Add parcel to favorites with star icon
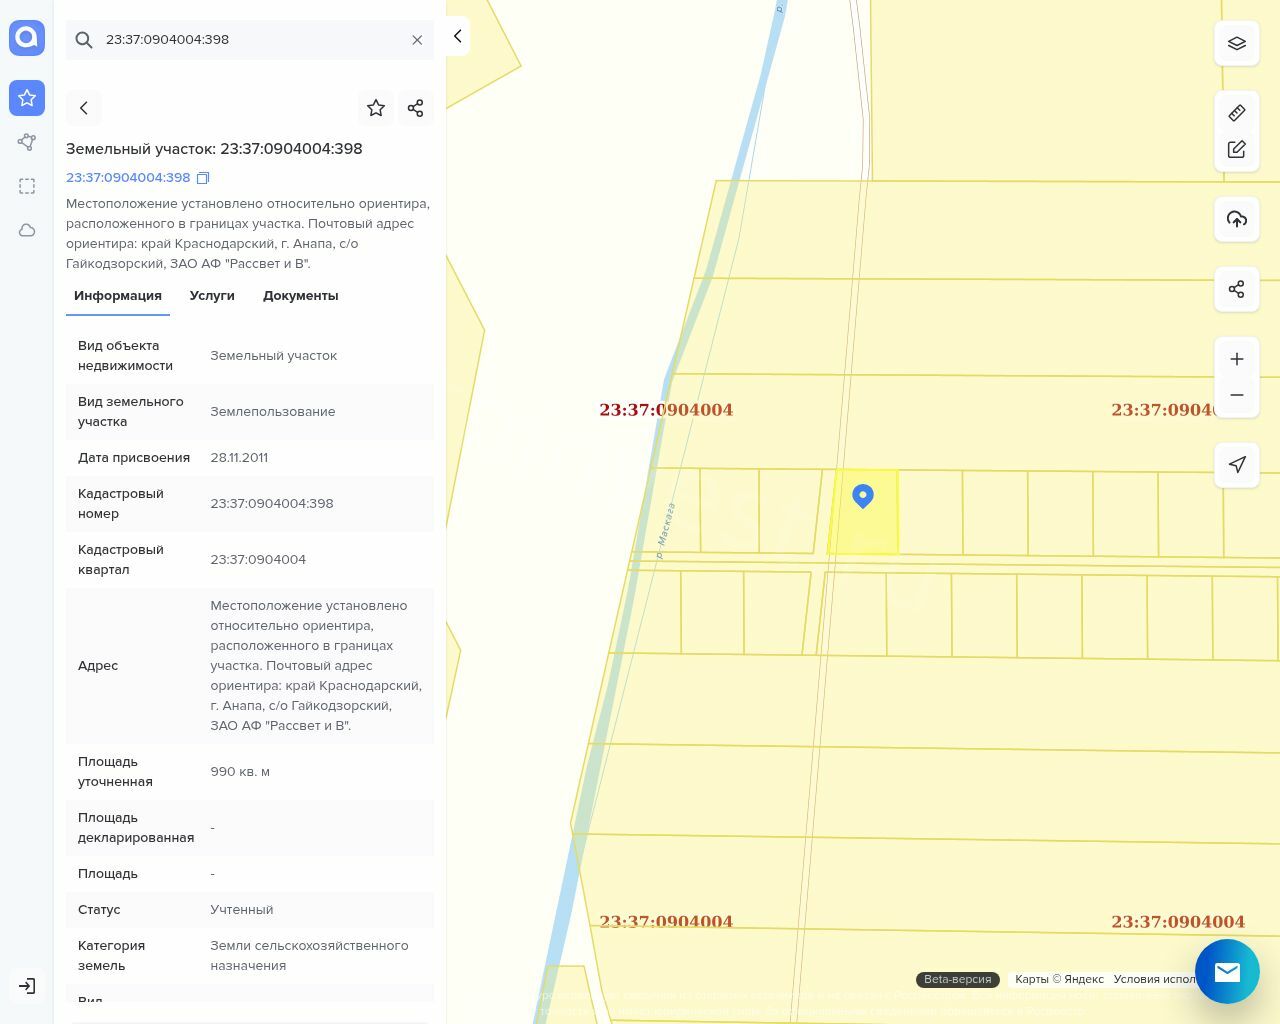 pos(376,108)
